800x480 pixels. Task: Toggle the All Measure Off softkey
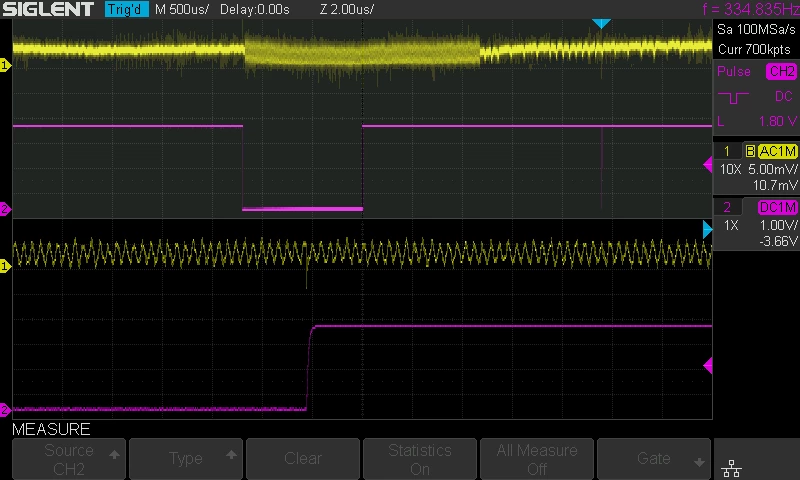(x=537, y=459)
